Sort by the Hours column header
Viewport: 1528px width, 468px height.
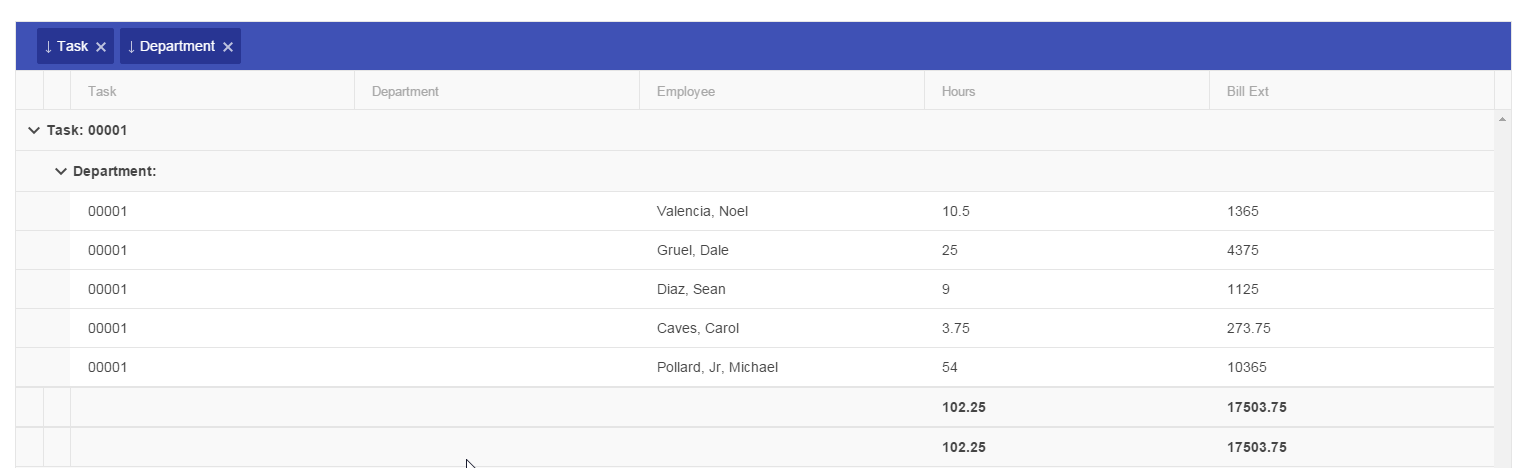(x=958, y=91)
